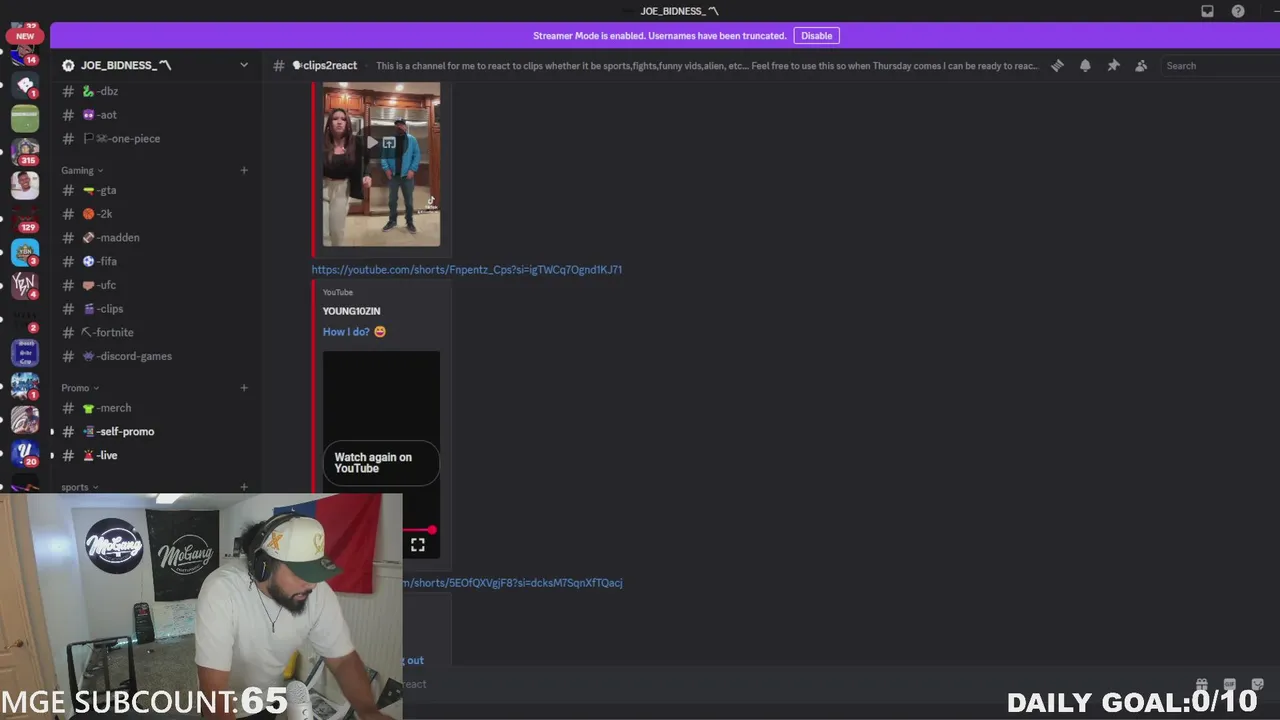The image size is (1280, 720).
Task: Open youtube.com/shorts/Fnpentz_Cps link
Action: pos(466,270)
